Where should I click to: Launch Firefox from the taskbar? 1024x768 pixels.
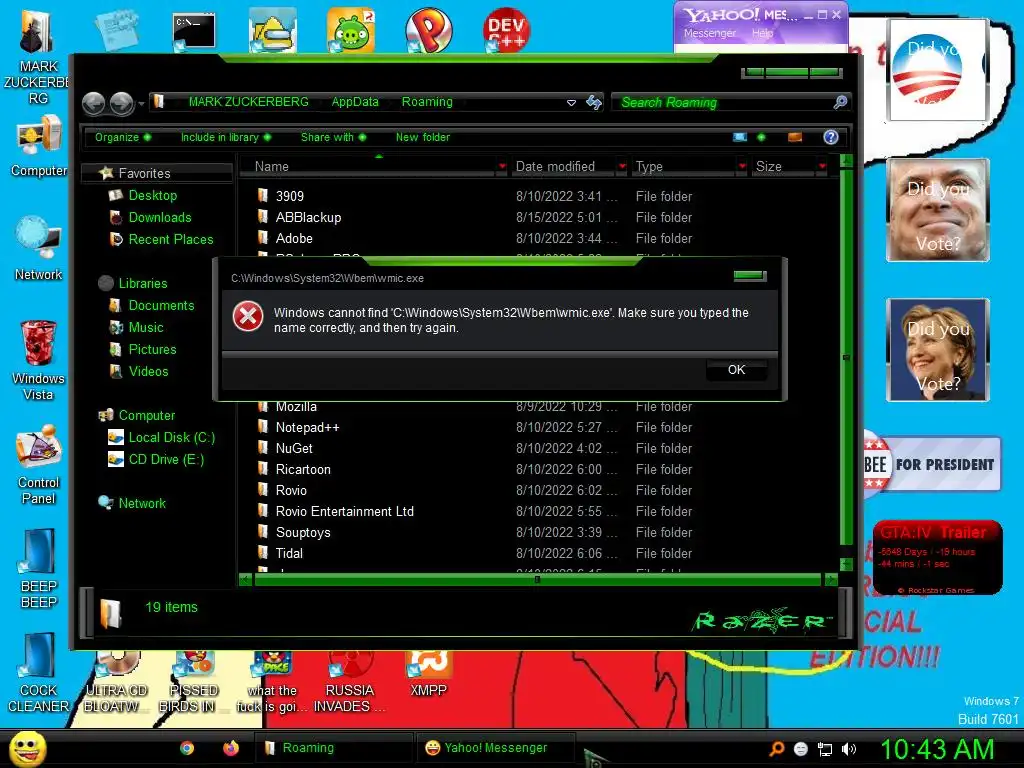(231, 748)
